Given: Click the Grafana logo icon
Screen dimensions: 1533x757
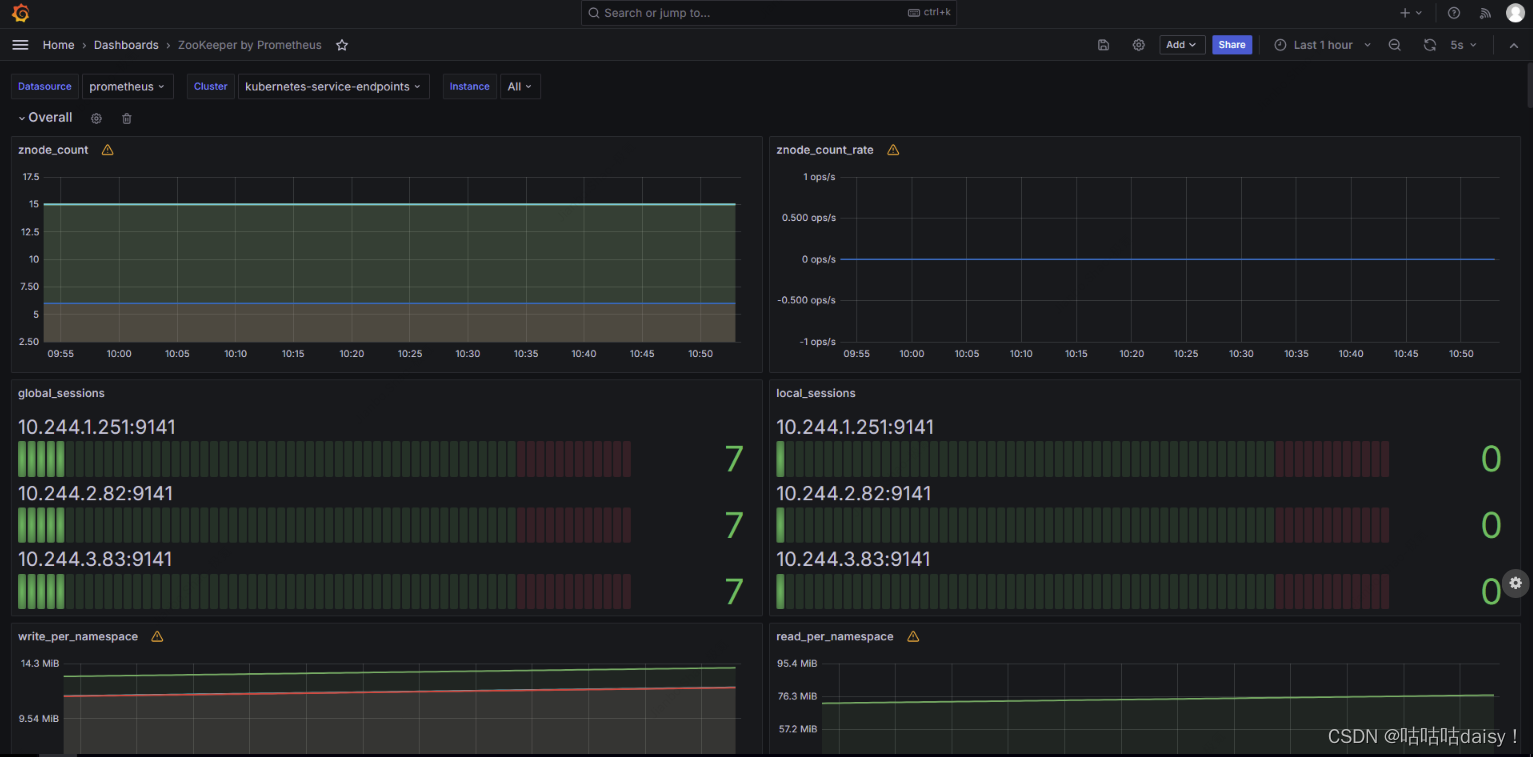Looking at the screenshot, I should 20,13.
